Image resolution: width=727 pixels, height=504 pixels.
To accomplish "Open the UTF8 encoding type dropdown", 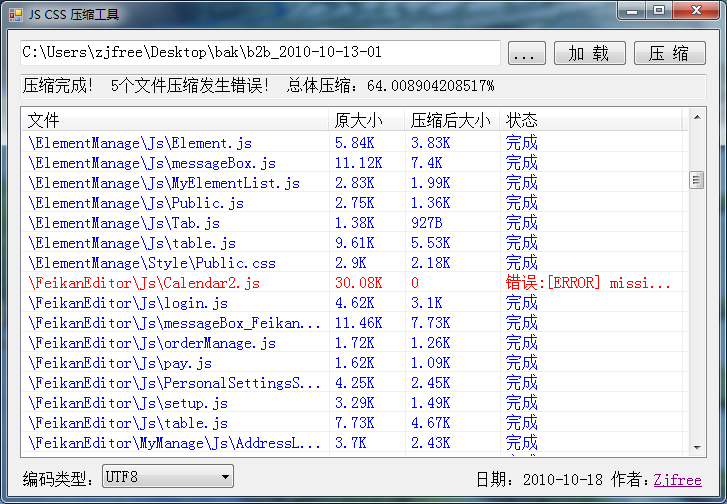I will click(167, 477).
